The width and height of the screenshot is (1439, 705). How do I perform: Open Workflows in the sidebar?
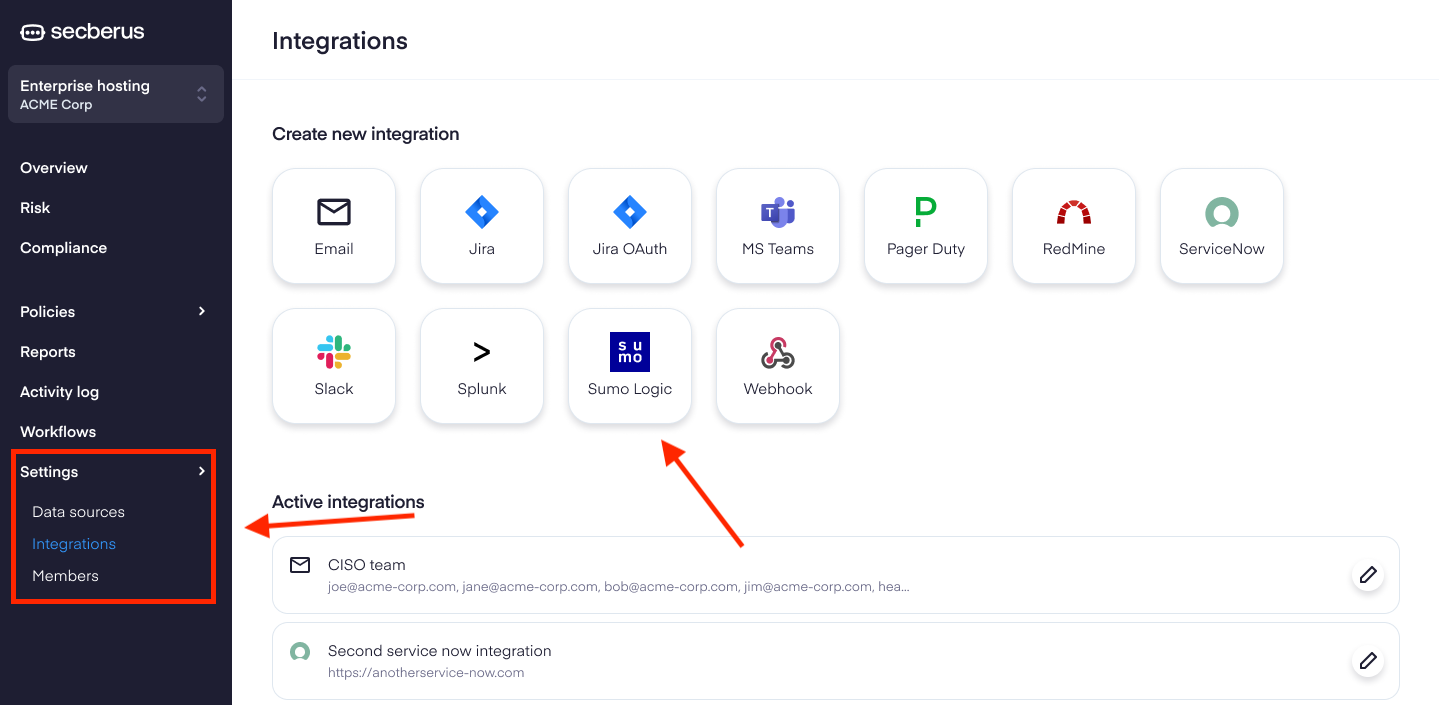click(x=58, y=432)
